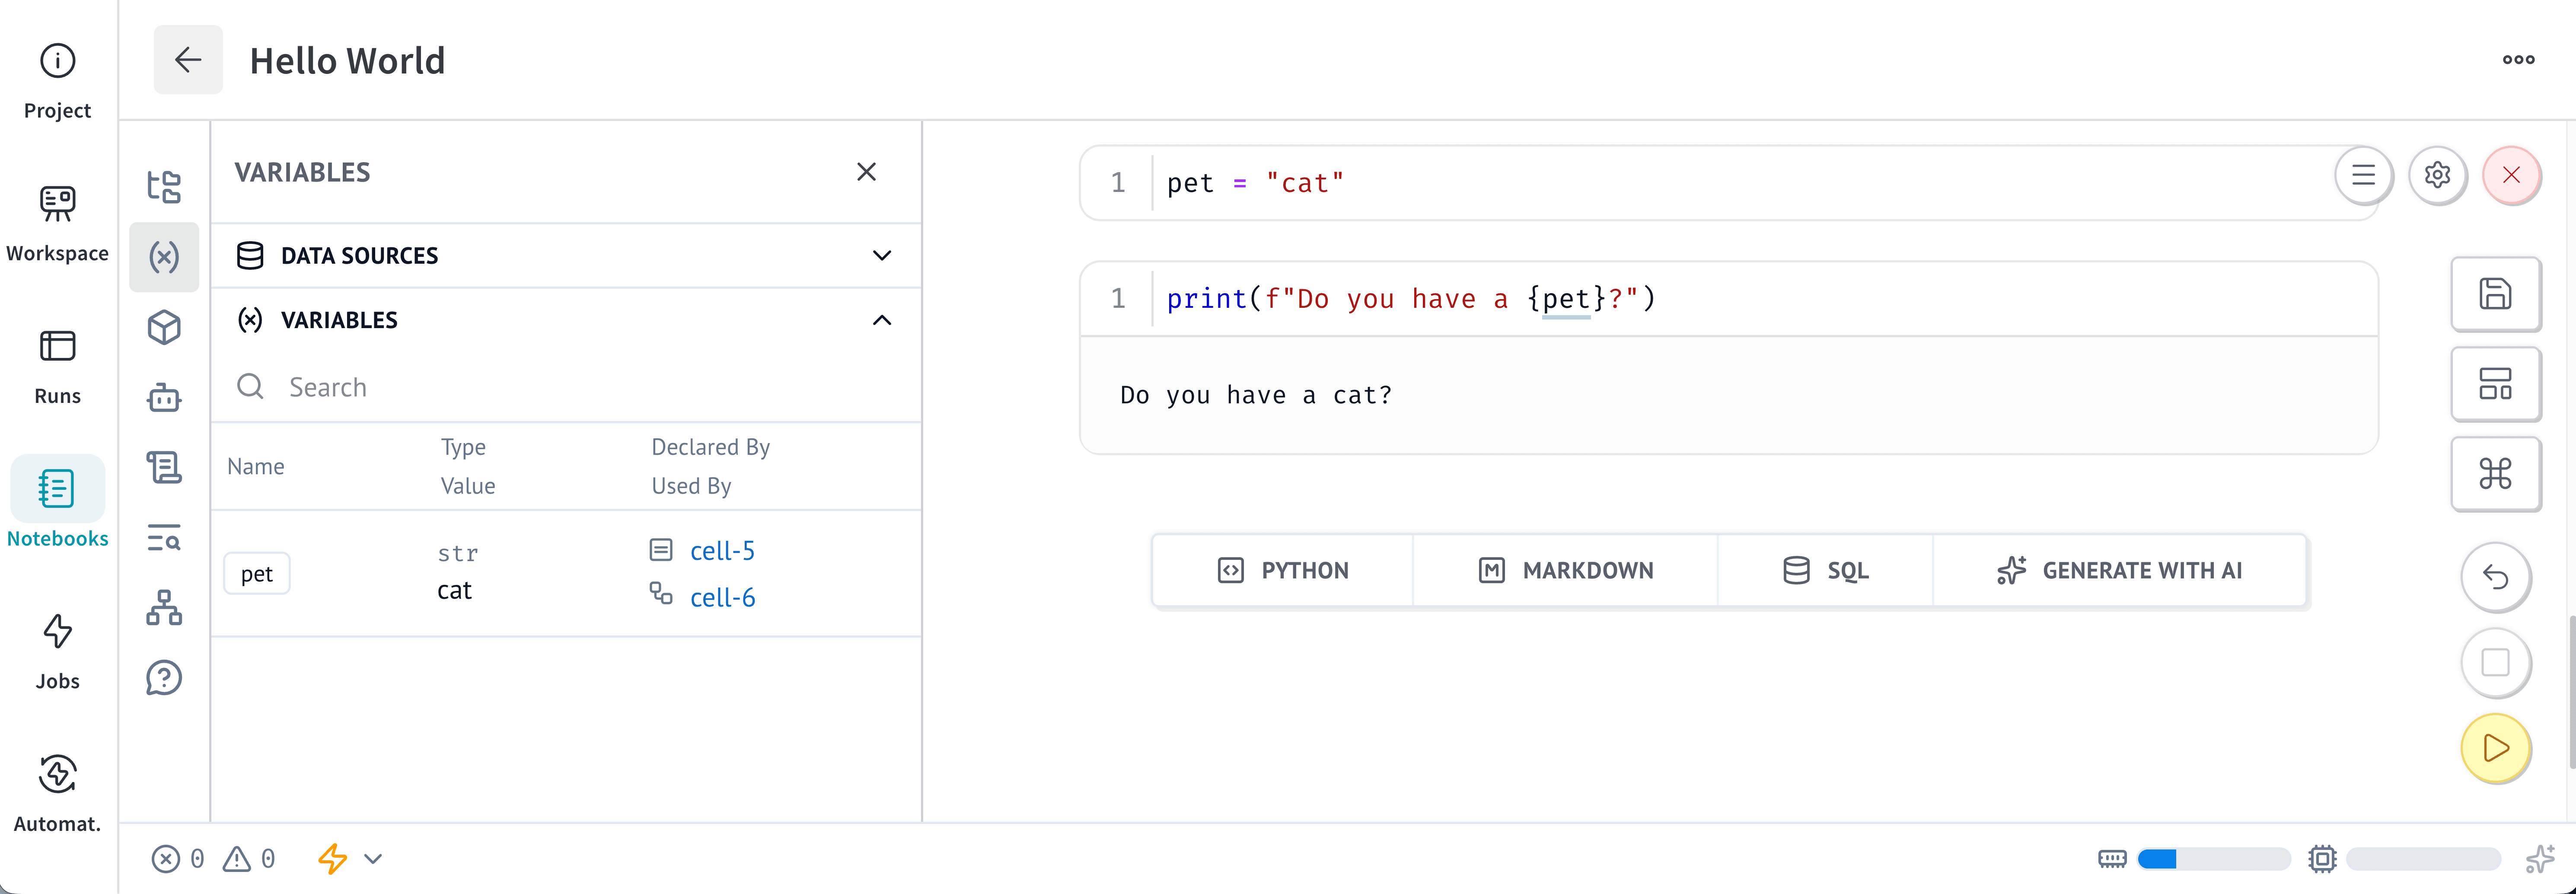Open the layout view button
The height and width of the screenshot is (894, 2576).
point(2495,384)
